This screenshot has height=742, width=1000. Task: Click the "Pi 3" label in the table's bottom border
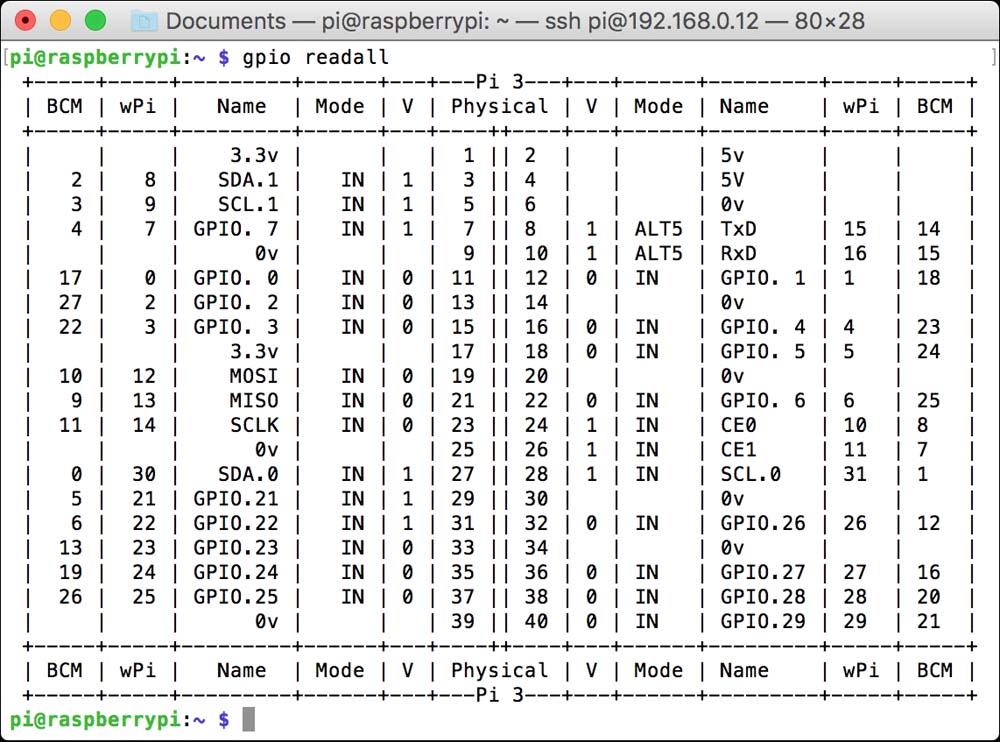pyautogui.click(x=501, y=694)
